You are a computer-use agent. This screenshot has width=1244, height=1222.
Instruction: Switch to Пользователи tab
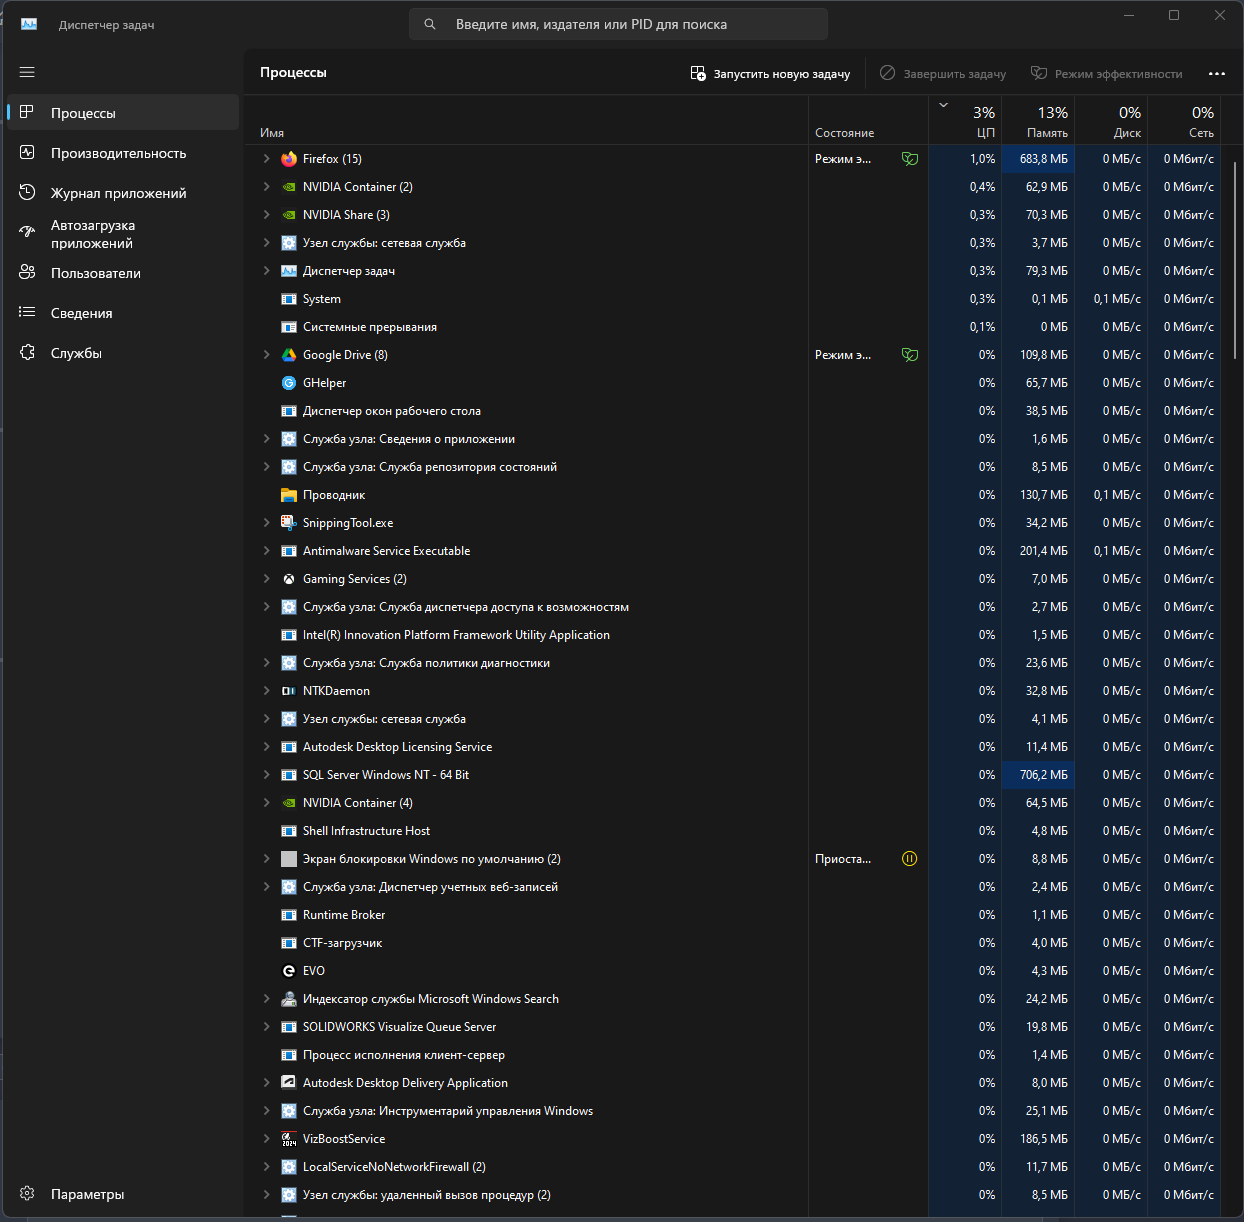coord(123,273)
